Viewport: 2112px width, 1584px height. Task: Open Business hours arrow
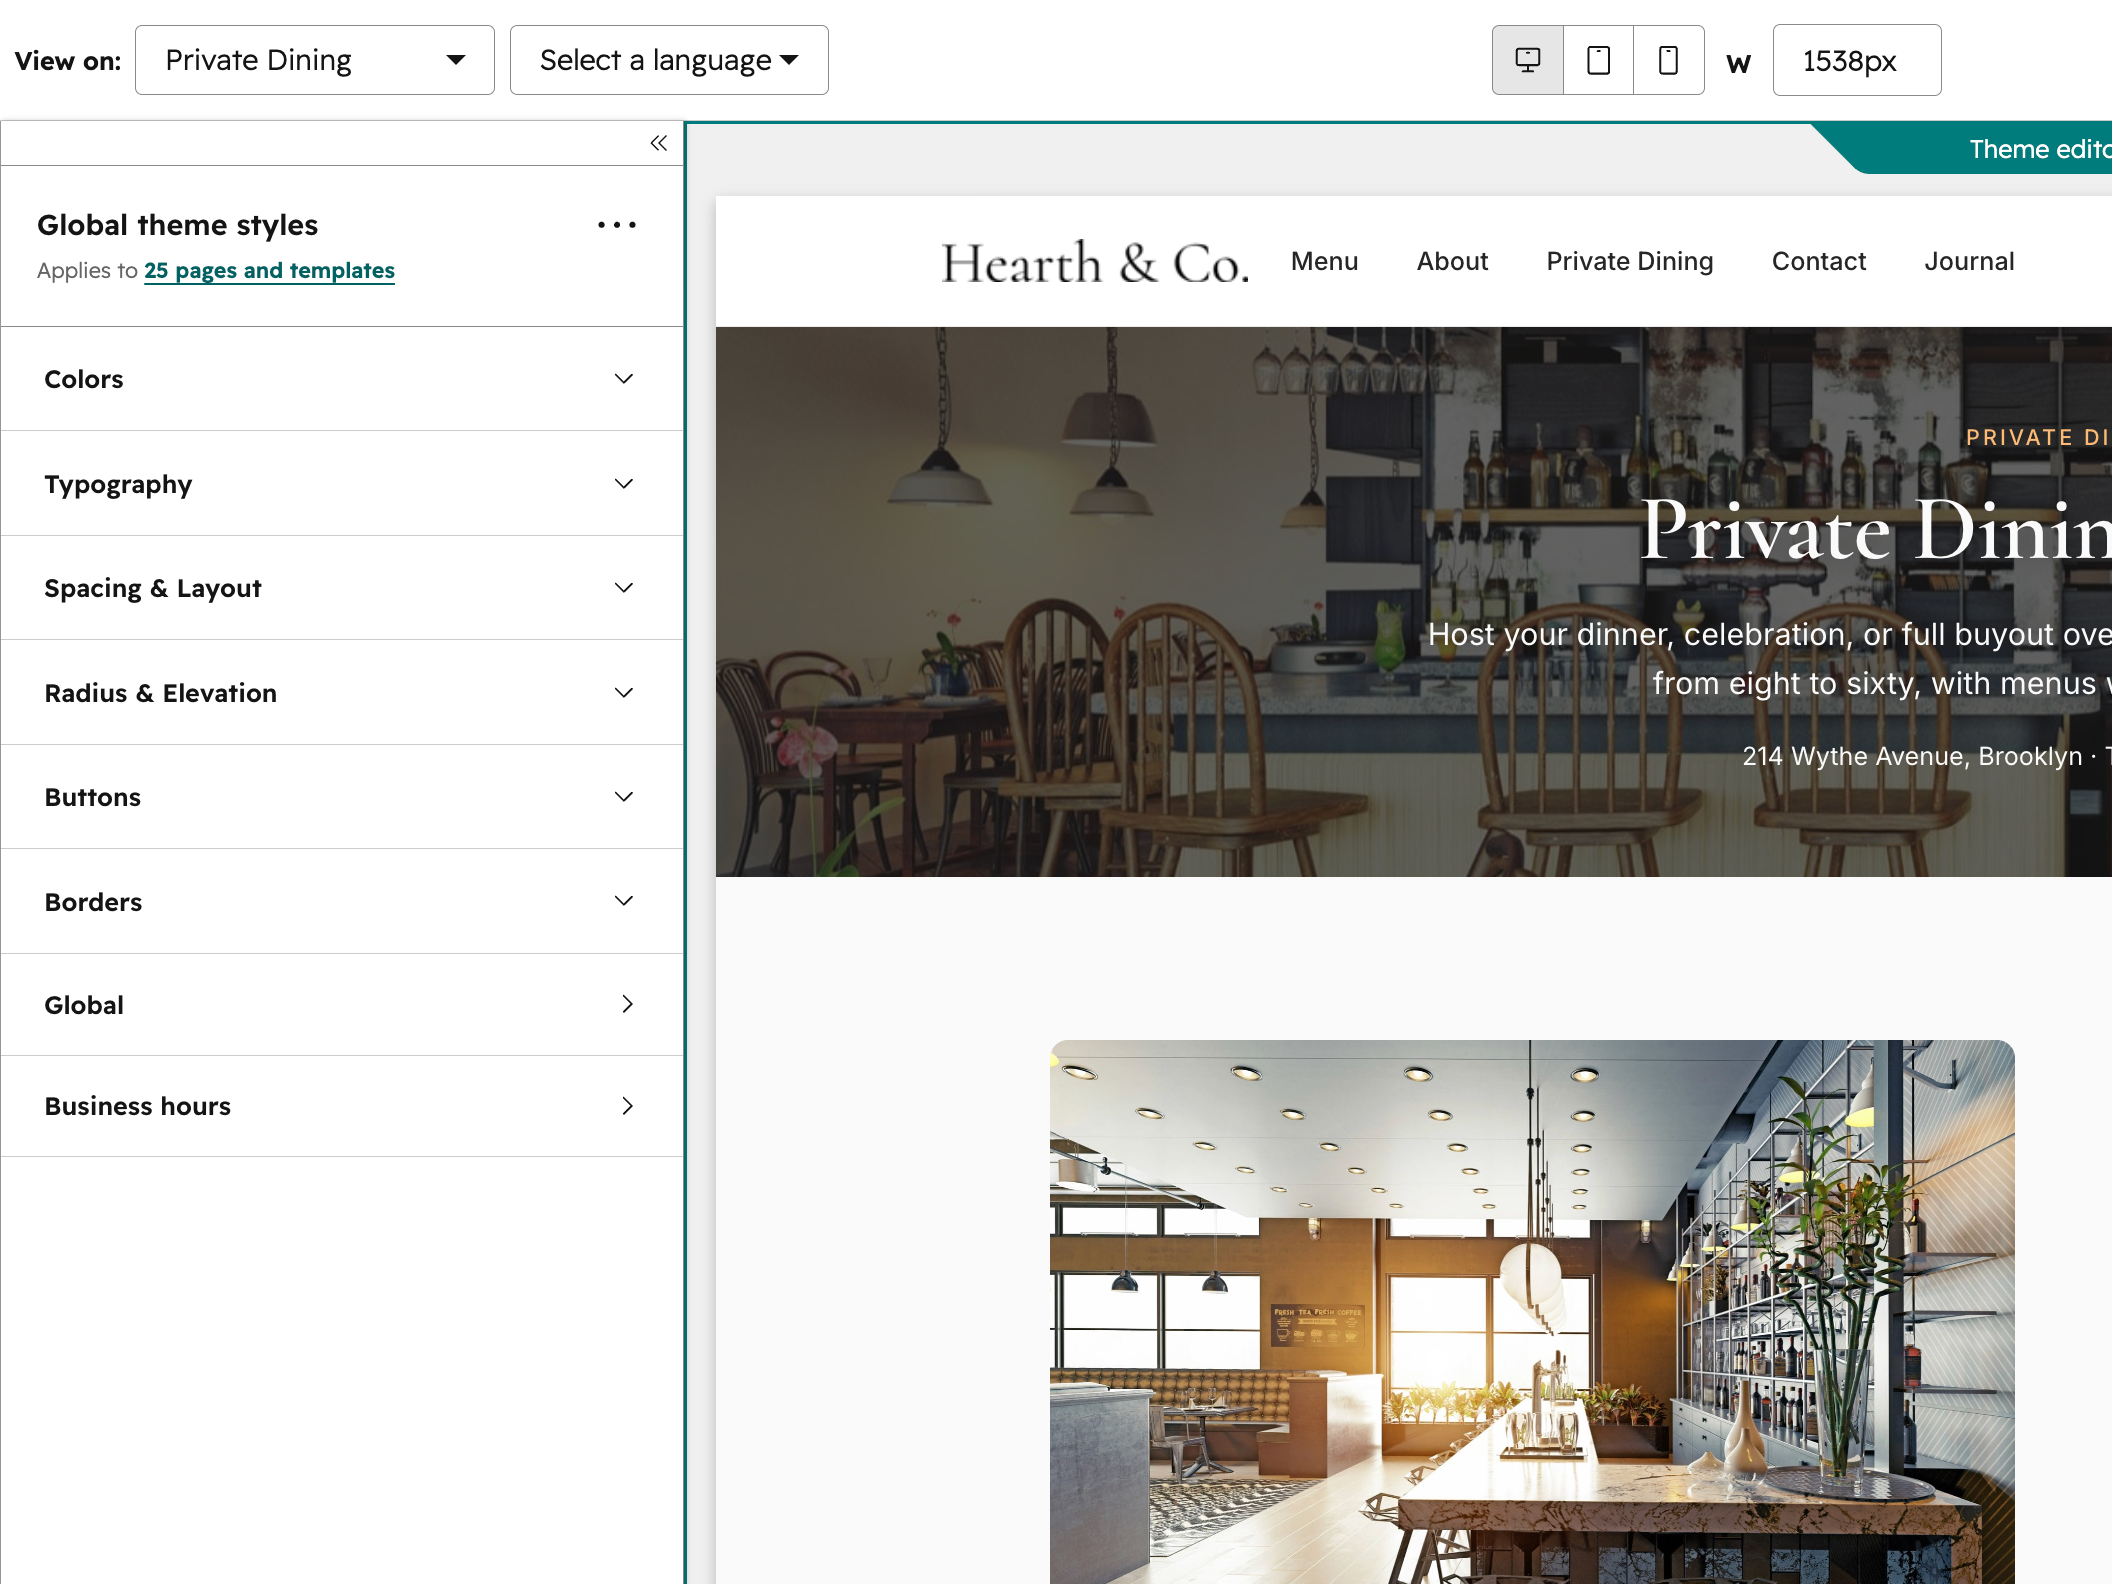coord(627,1106)
